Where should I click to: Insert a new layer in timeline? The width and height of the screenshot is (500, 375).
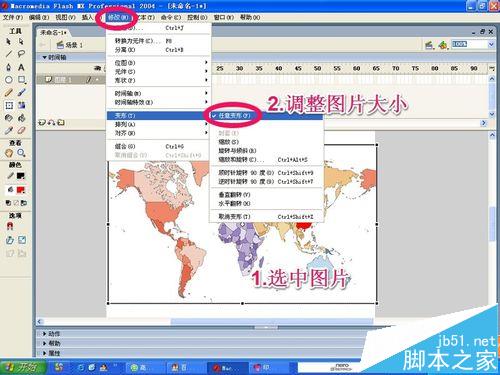(42, 123)
